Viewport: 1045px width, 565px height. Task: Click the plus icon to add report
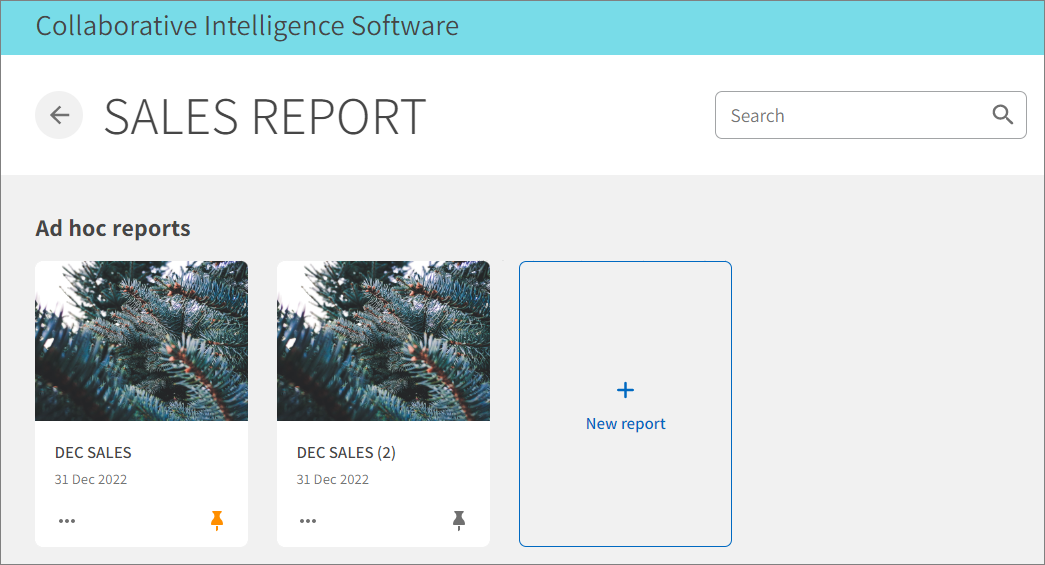625,390
